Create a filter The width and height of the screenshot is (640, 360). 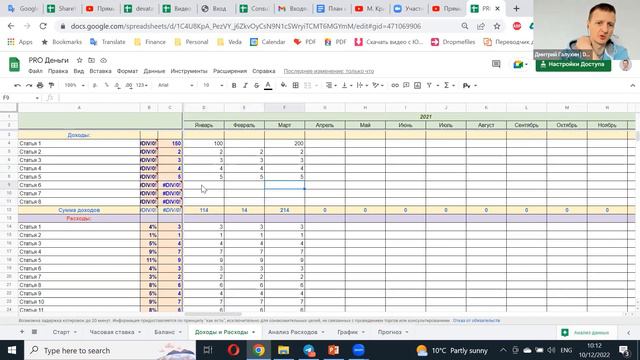pos(429,85)
